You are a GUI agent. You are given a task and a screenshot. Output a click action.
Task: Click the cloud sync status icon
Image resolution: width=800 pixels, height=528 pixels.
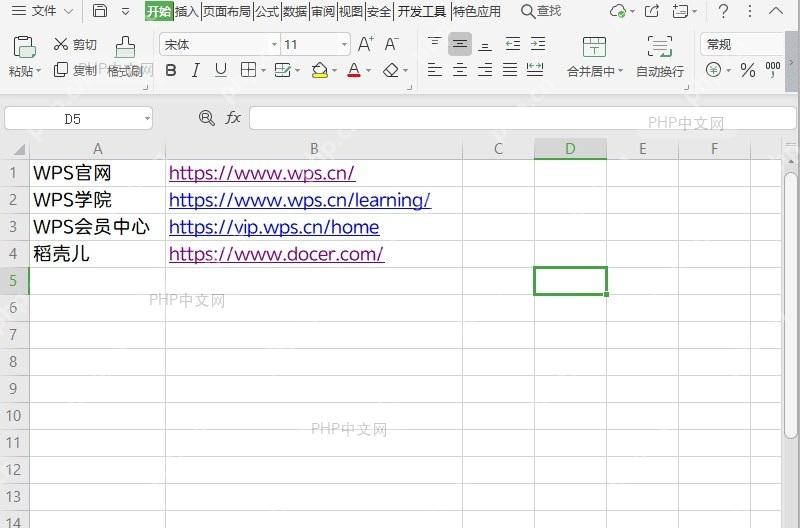[618, 11]
